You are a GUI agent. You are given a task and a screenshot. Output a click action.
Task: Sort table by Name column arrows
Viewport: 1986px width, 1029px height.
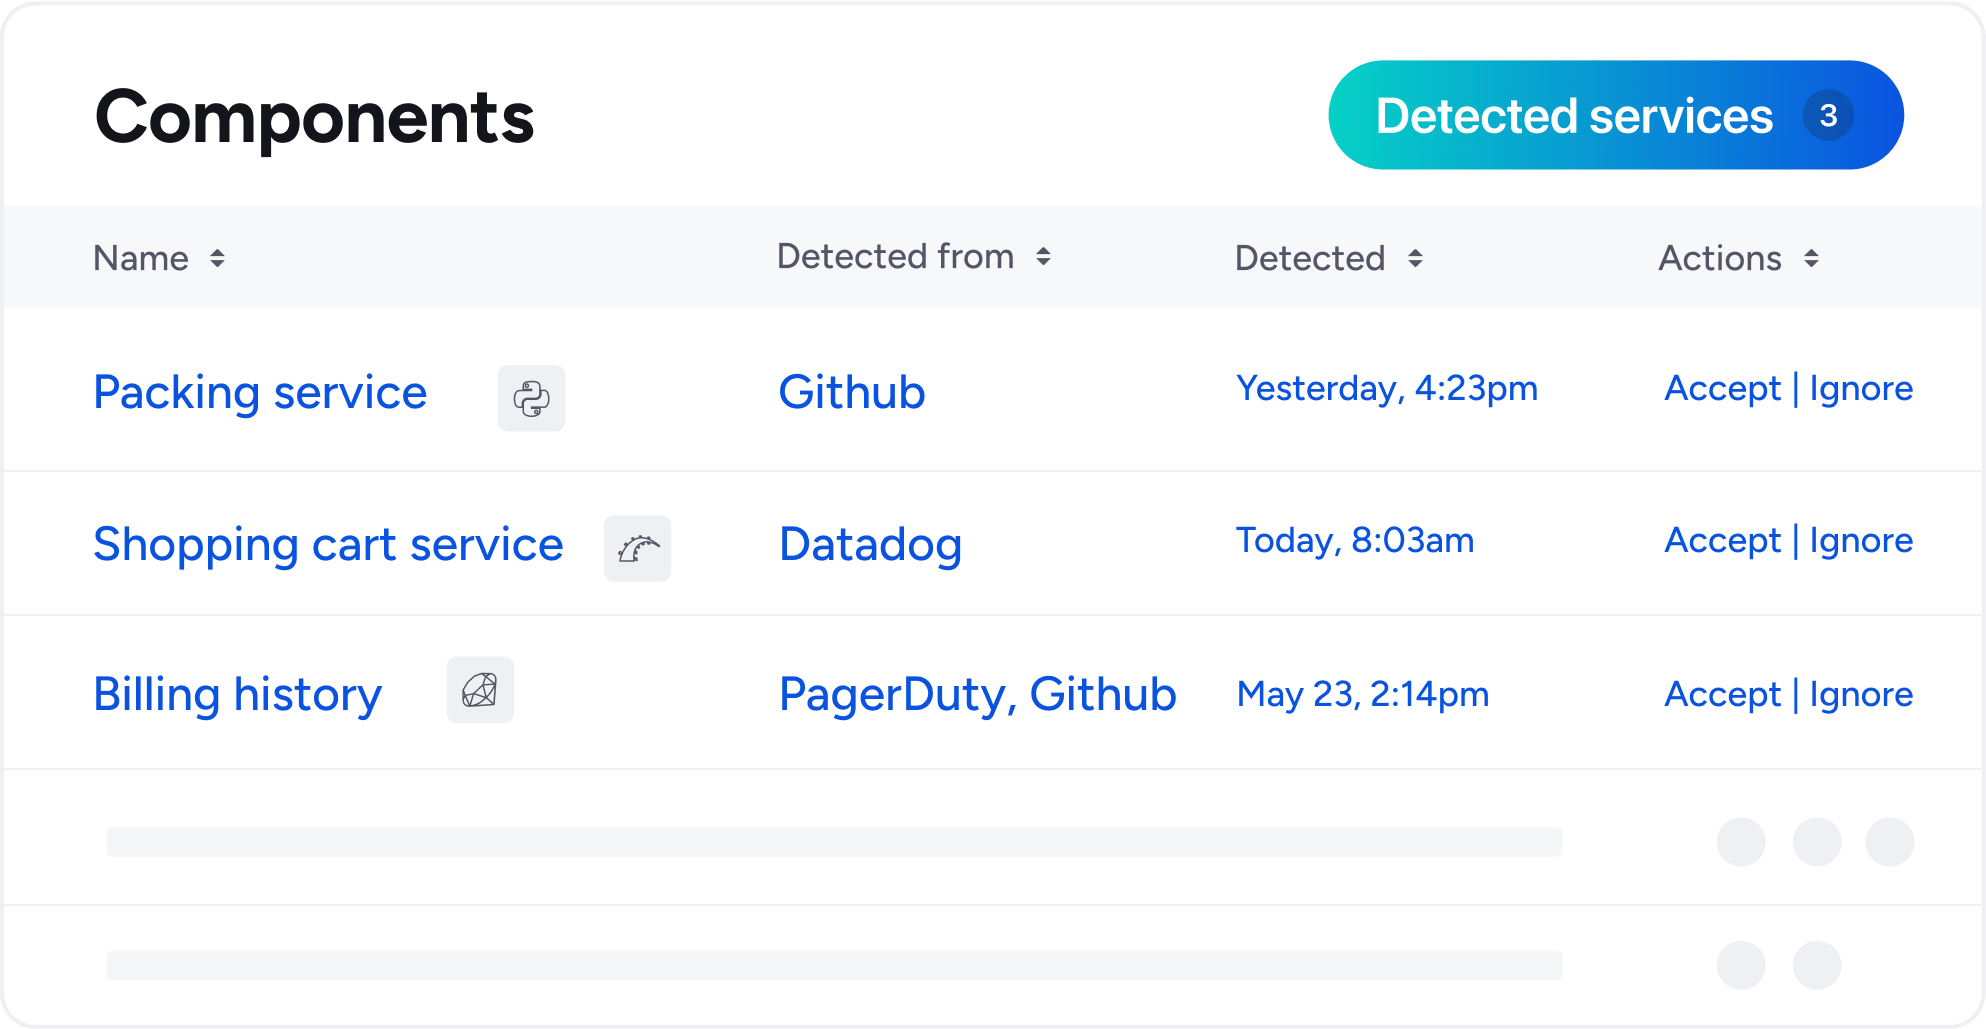point(217,259)
